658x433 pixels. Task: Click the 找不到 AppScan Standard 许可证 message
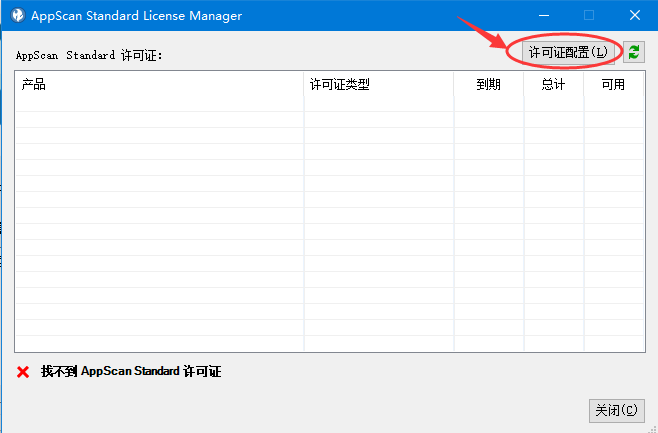[131, 371]
